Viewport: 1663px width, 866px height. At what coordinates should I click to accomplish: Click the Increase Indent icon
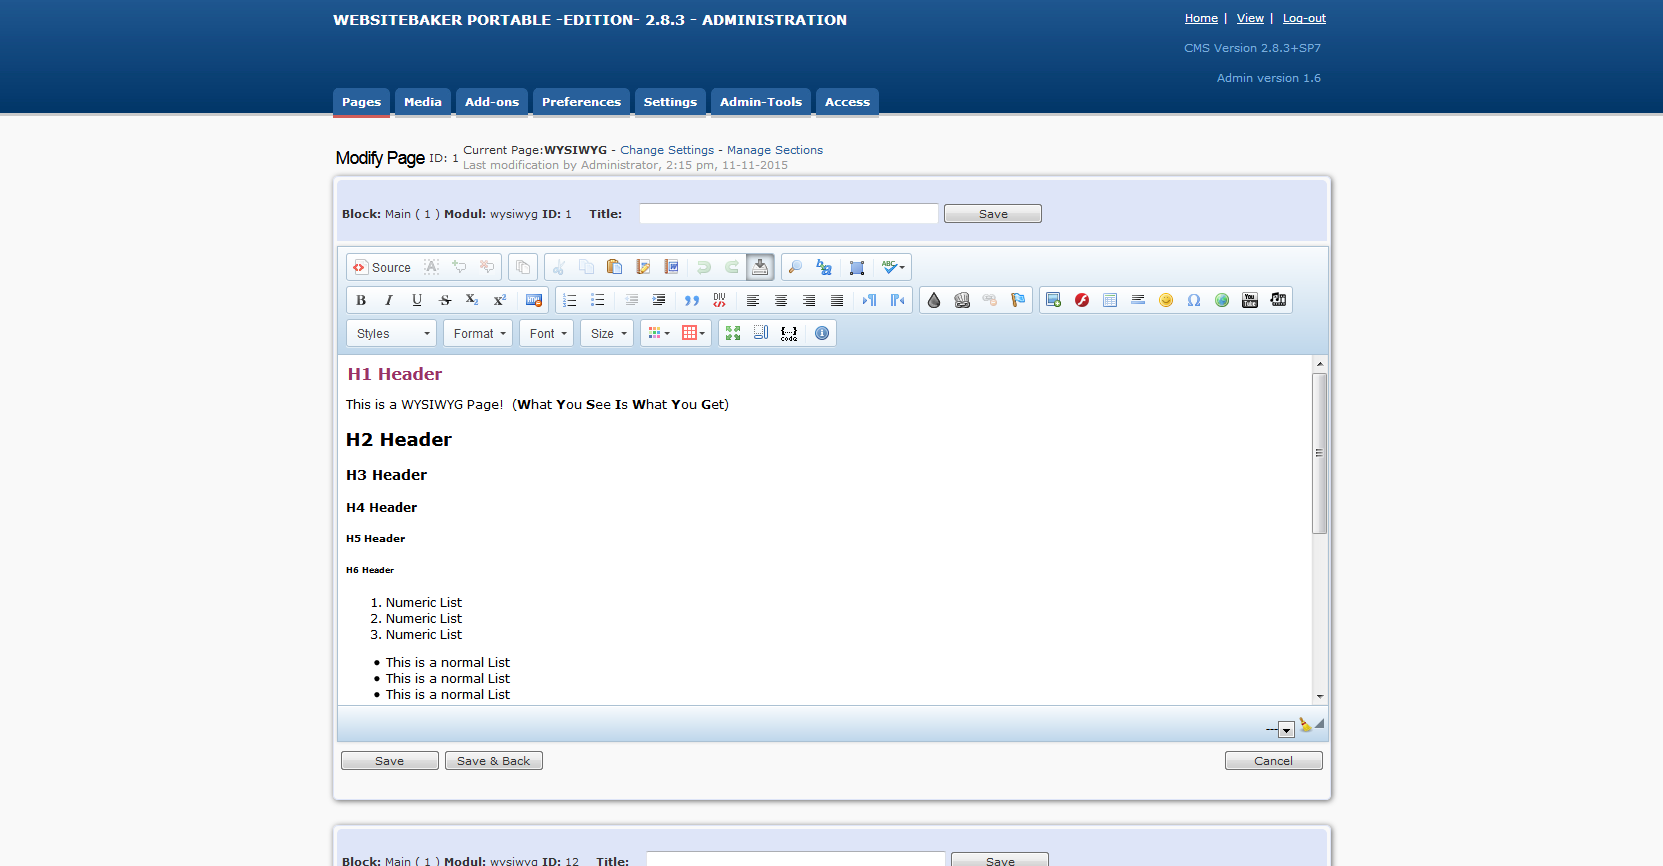coord(659,300)
